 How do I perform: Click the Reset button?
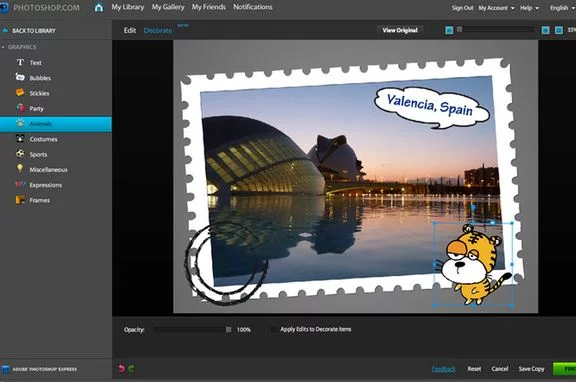coord(474,369)
